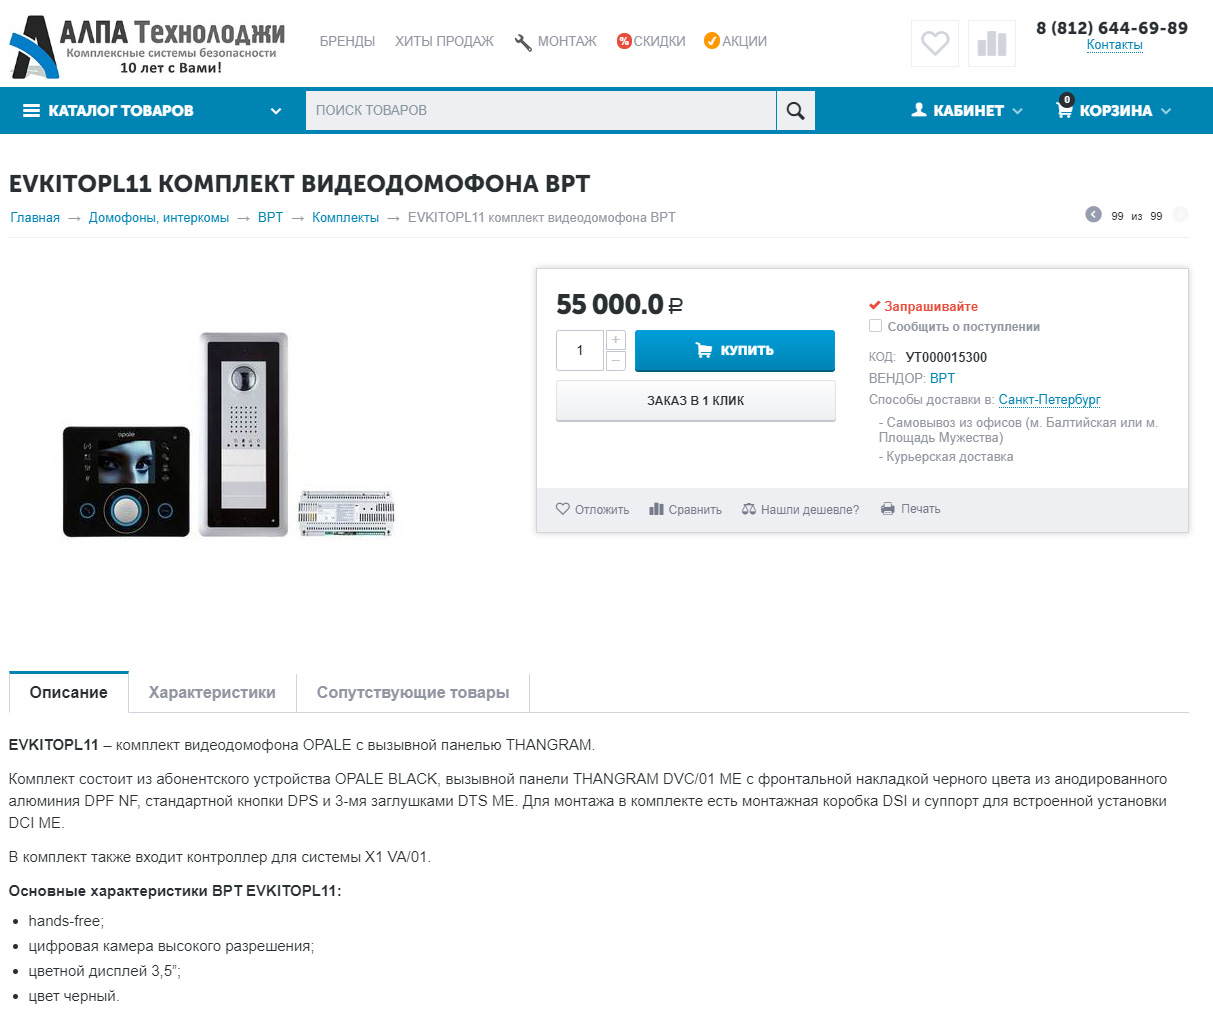Open the Кабинет dropdown menu
The image size is (1213, 1017).
point(966,110)
